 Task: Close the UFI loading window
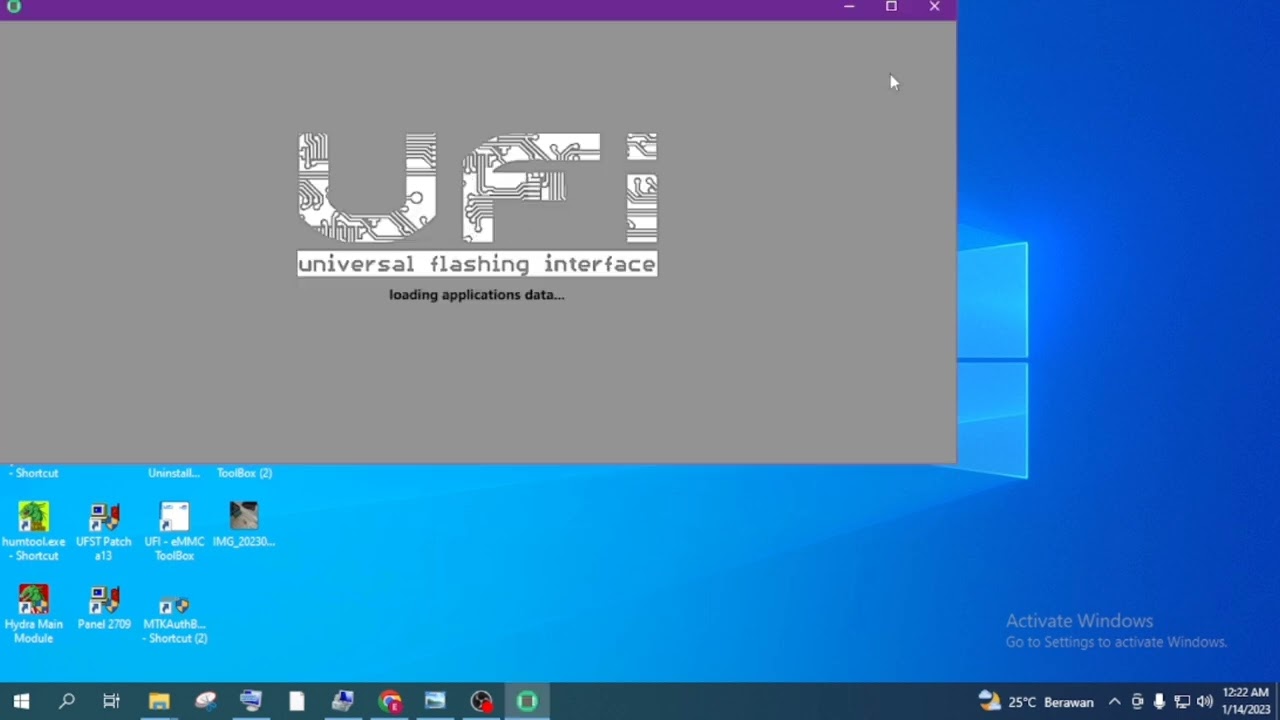(x=934, y=7)
